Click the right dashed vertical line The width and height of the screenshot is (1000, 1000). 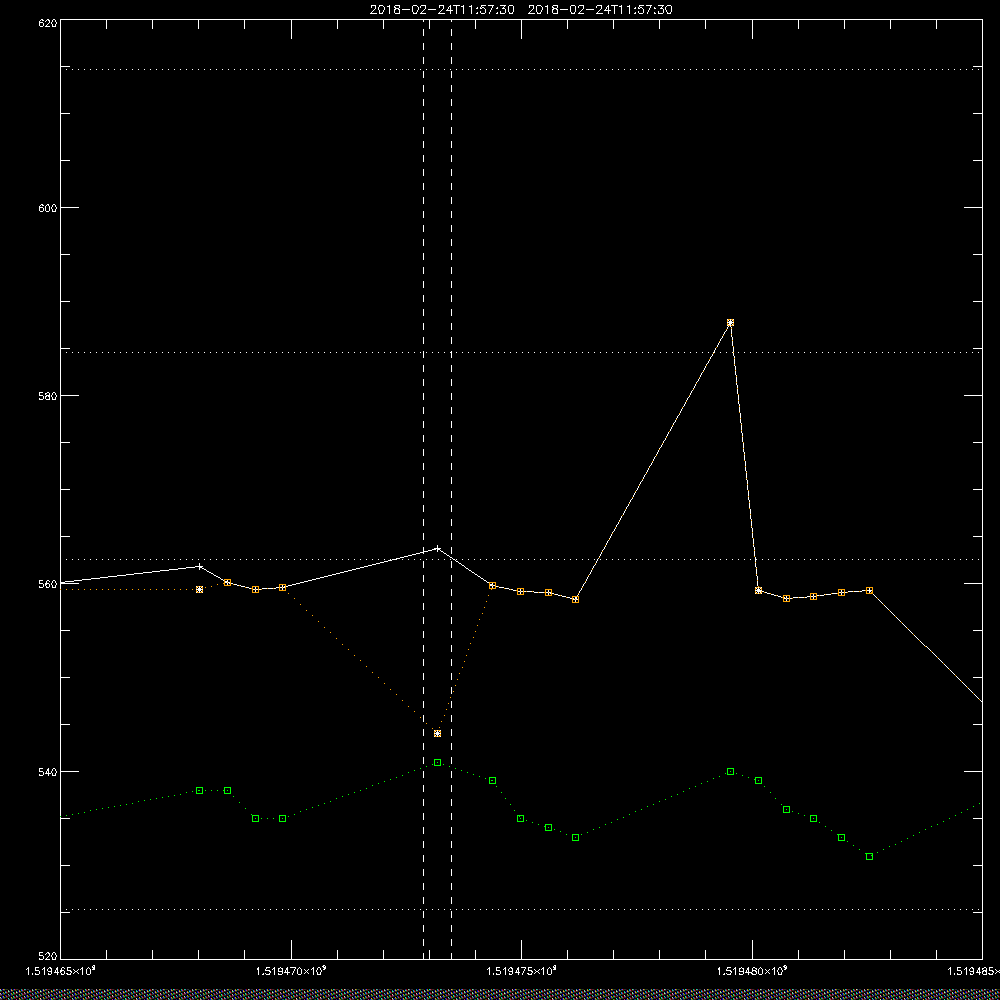tap(452, 488)
